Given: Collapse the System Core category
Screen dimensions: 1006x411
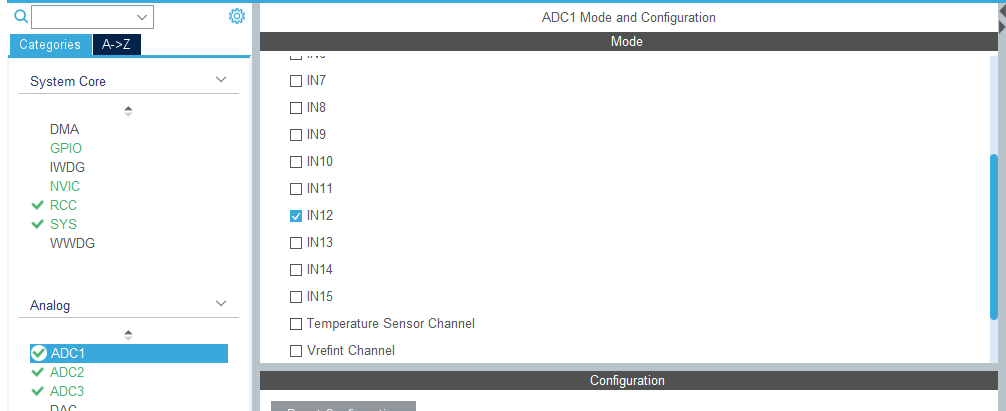Looking at the screenshot, I should (221, 80).
